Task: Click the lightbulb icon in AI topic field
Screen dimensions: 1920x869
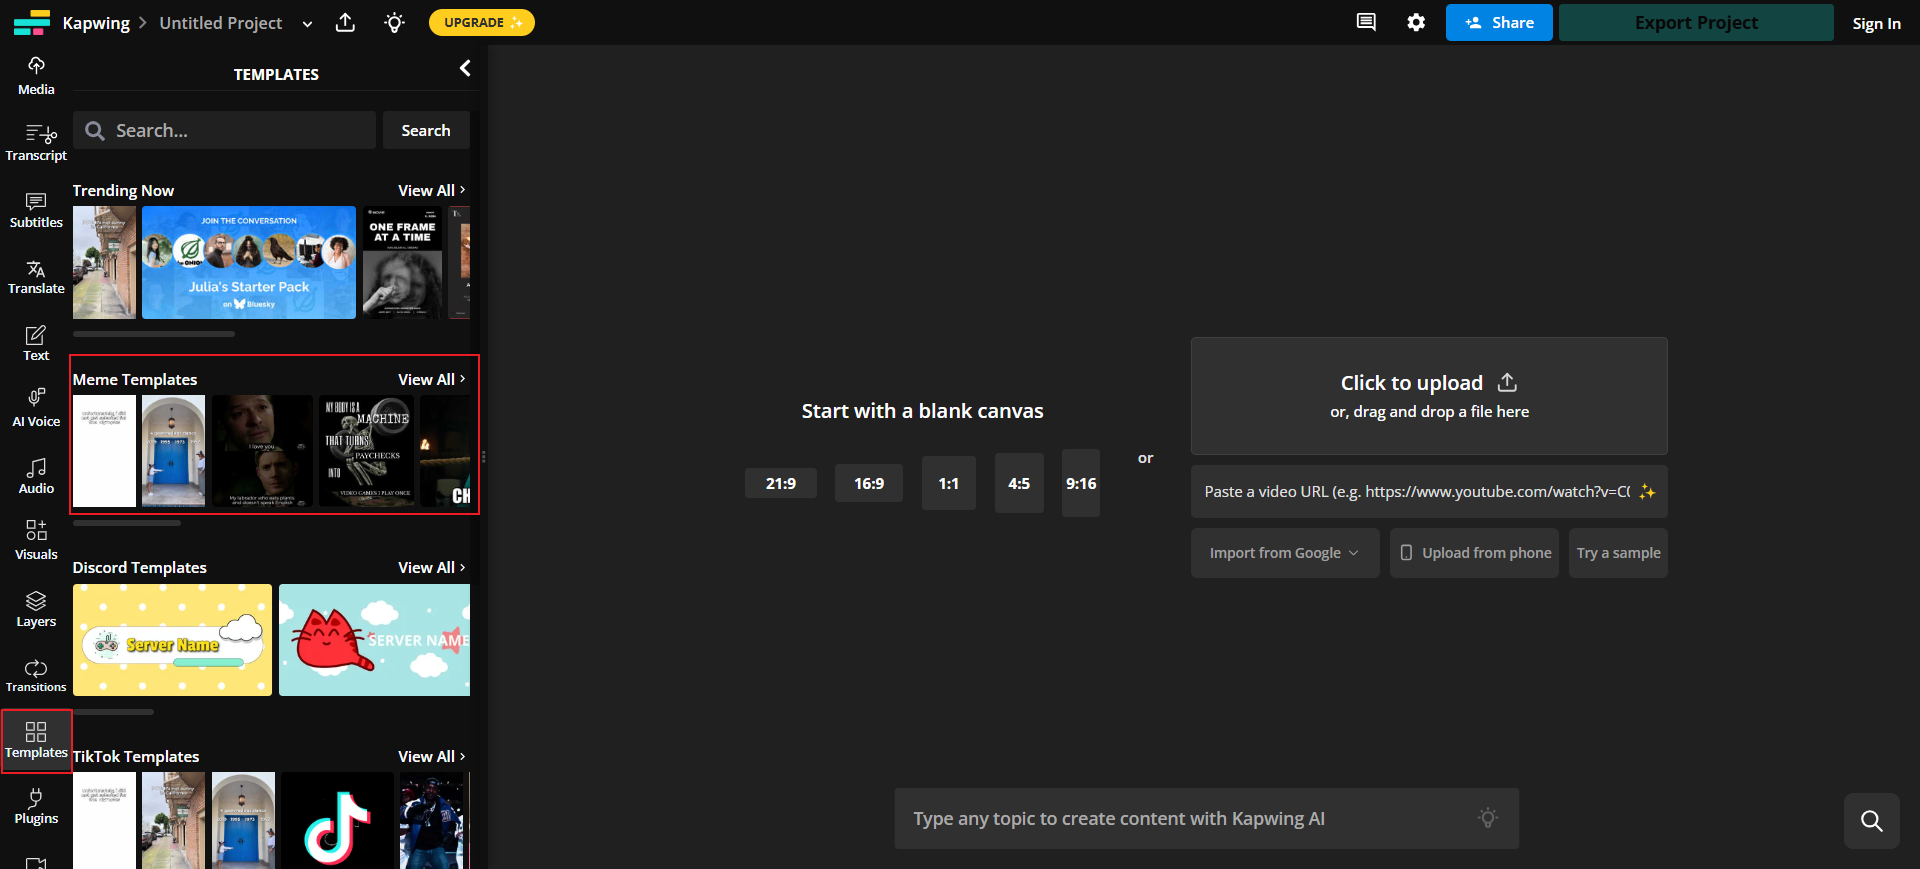Action: click(x=1488, y=818)
